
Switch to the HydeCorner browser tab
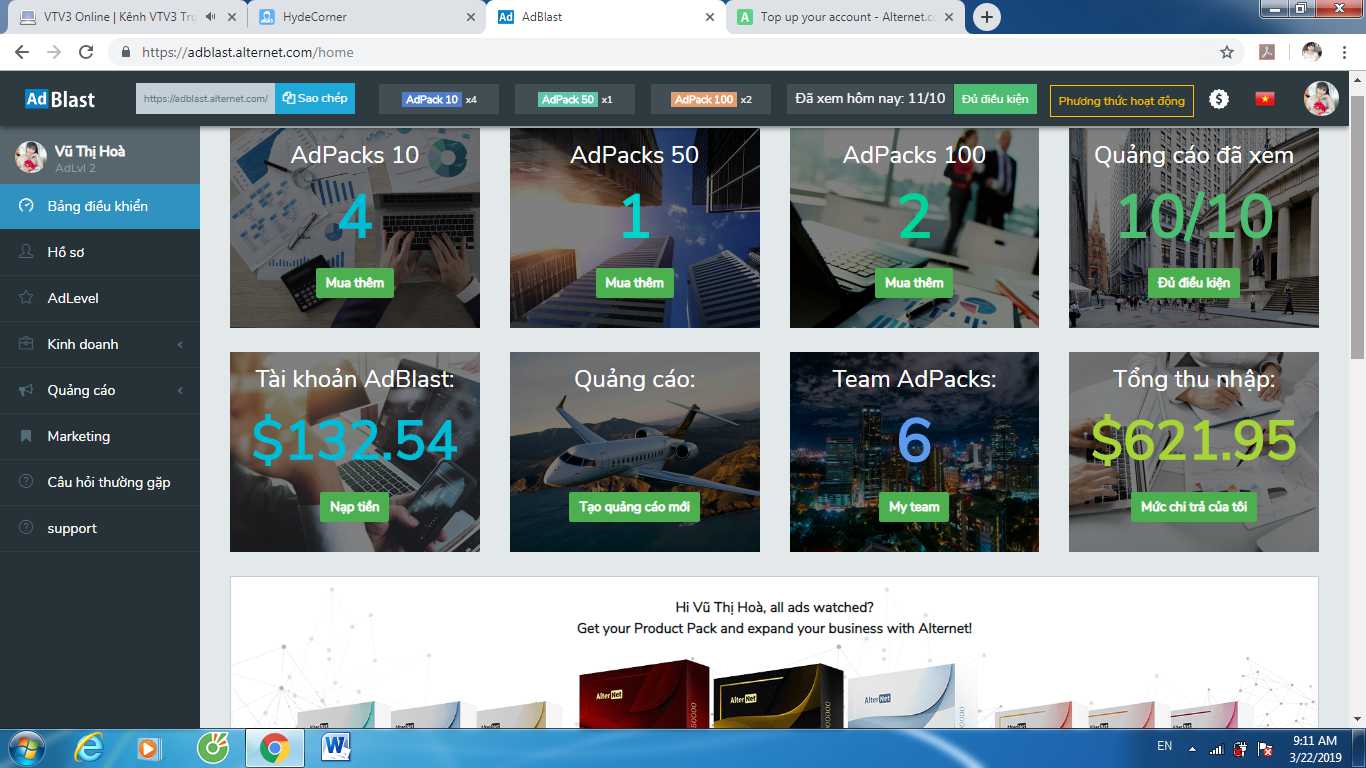click(366, 17)
